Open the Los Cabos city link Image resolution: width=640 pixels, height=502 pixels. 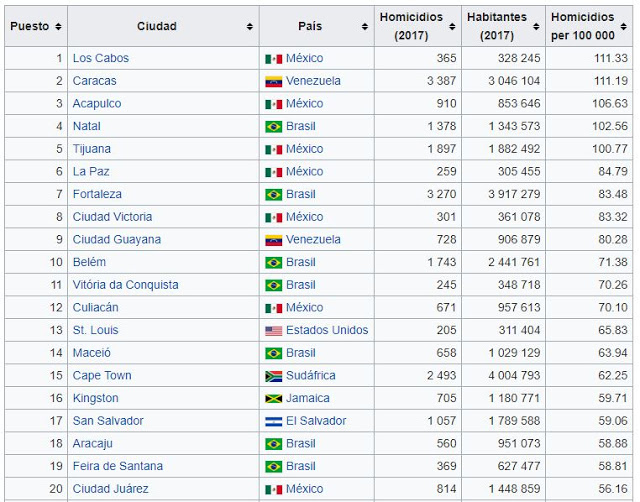[101, 58]
